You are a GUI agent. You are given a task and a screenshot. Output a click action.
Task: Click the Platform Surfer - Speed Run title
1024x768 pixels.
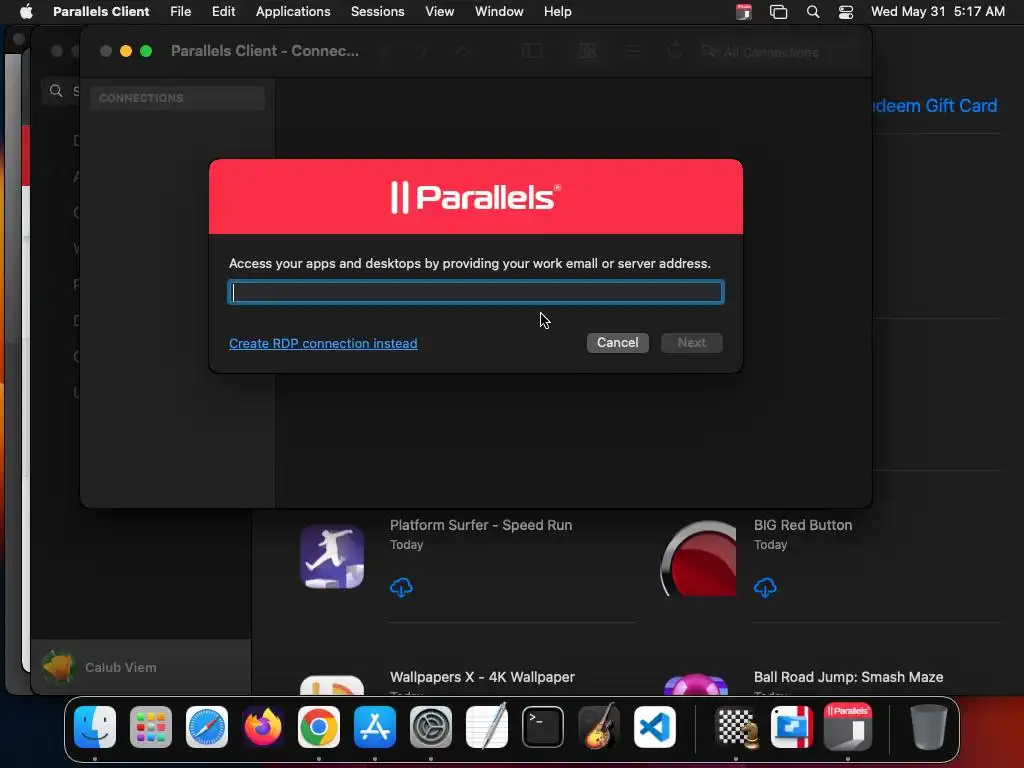(x=481, y=525)
